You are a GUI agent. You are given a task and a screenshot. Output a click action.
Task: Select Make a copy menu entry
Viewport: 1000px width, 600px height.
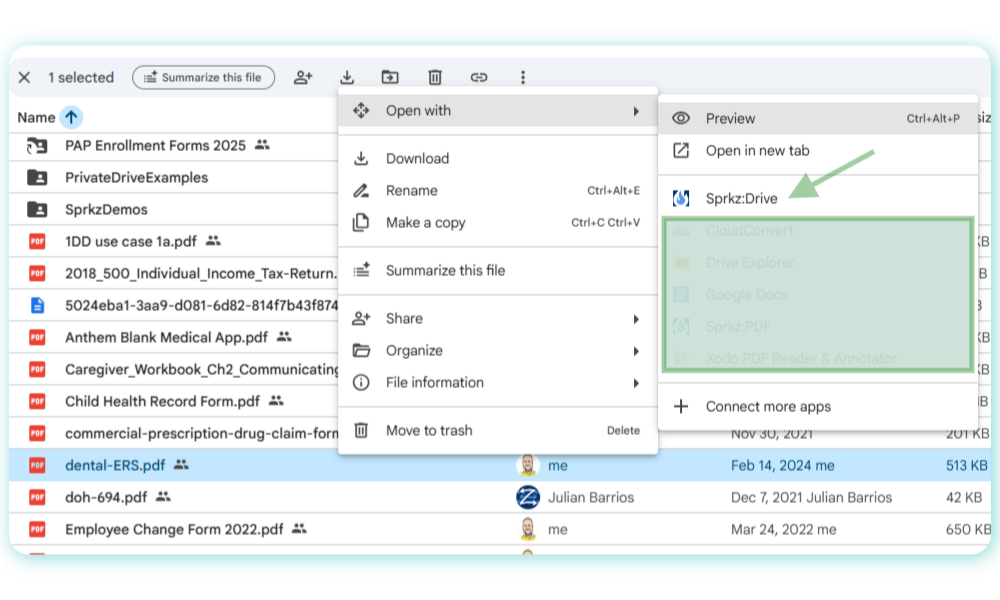click(425, 223)
